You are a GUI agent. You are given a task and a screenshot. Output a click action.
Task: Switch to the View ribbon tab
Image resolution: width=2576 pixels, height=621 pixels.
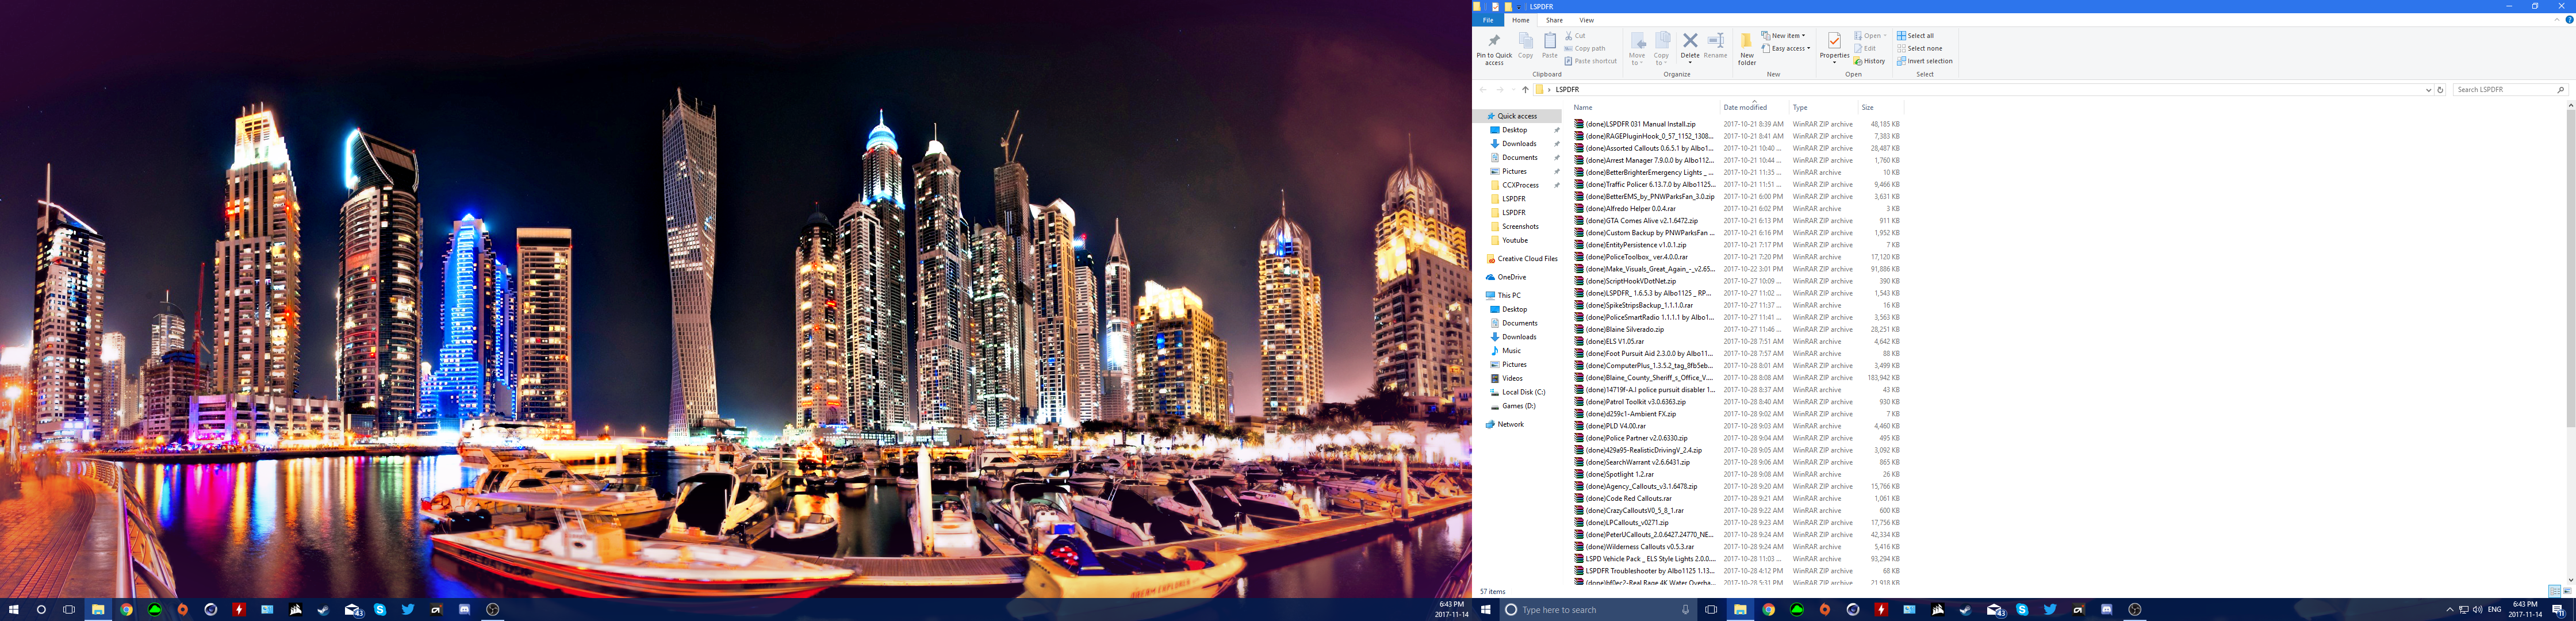[x=1586, y=20]
